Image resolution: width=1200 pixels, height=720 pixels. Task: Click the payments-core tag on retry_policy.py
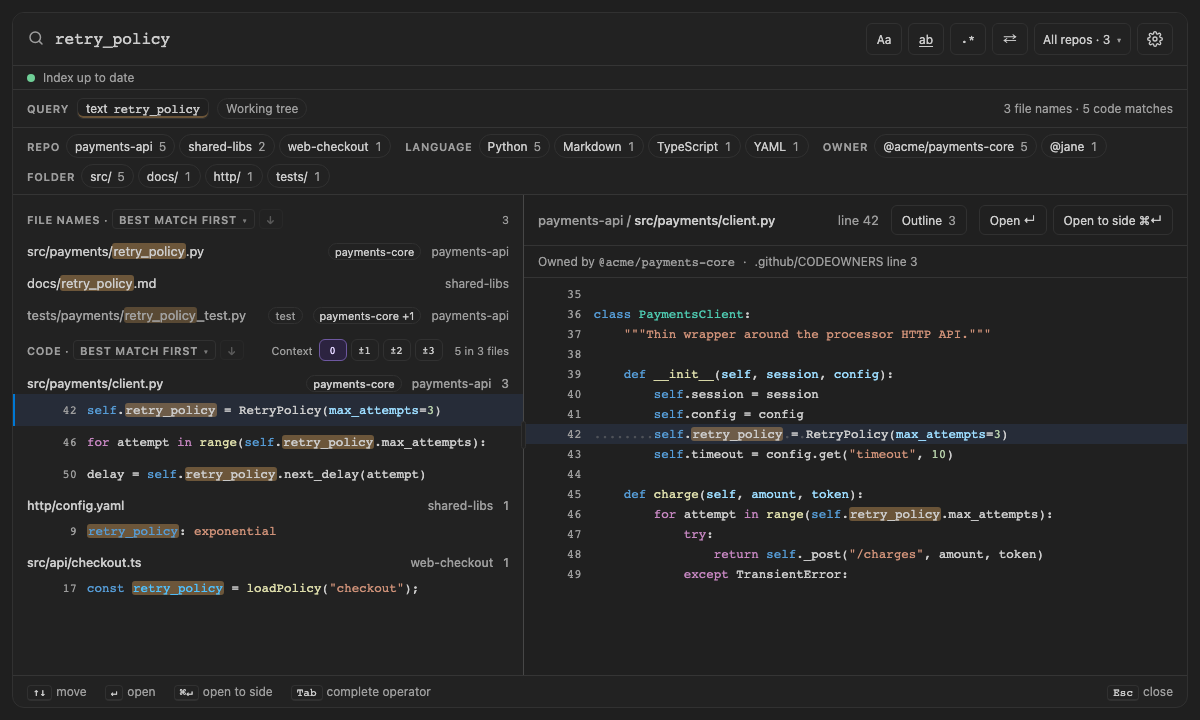tap(375, 252)
